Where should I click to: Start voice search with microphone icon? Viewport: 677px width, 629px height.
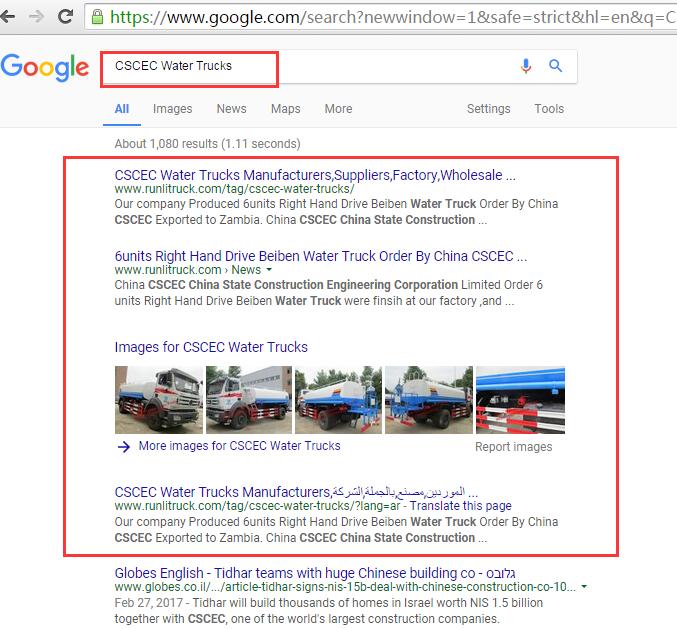click(x=525, y=66)
